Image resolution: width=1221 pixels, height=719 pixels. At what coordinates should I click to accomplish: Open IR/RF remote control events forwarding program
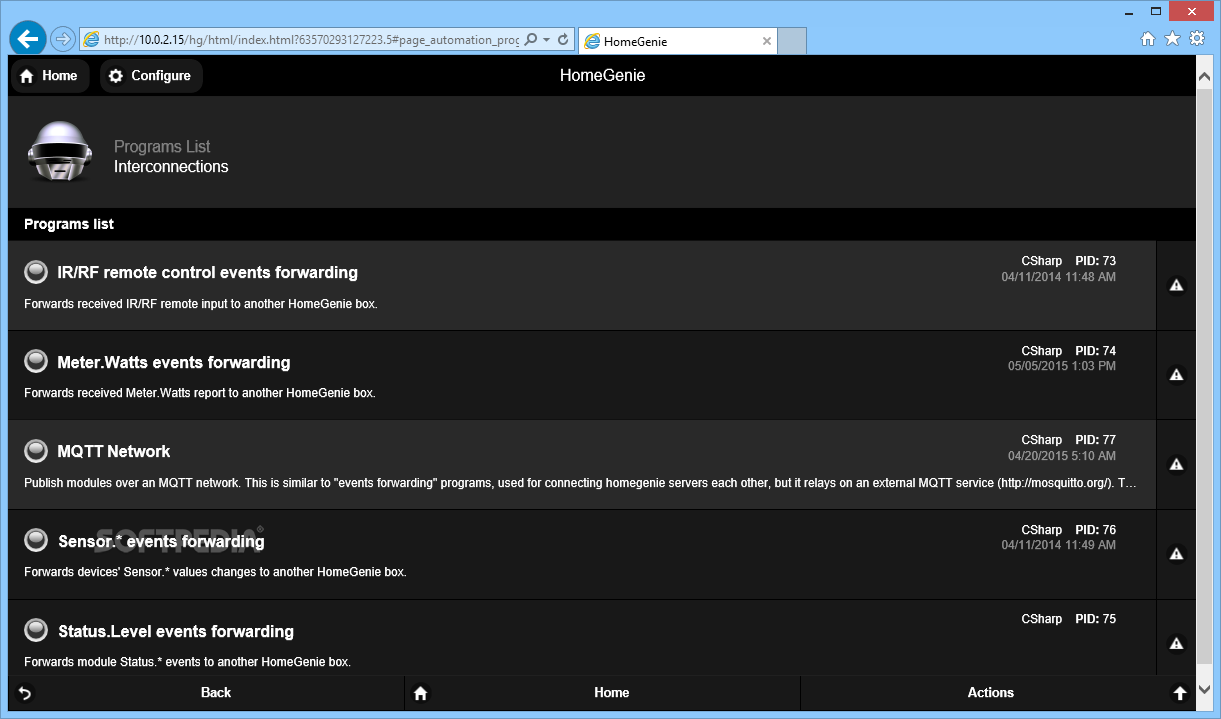click(582, 286)
